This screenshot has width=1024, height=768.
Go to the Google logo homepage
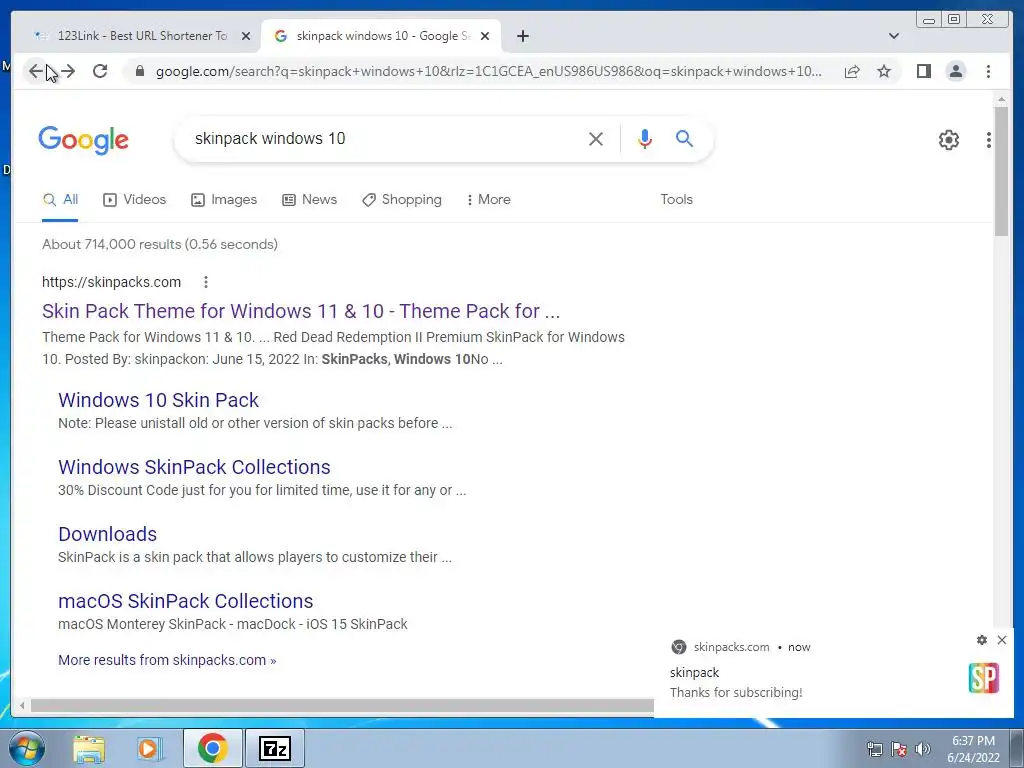pyautogui.click(x=84, y=140)
